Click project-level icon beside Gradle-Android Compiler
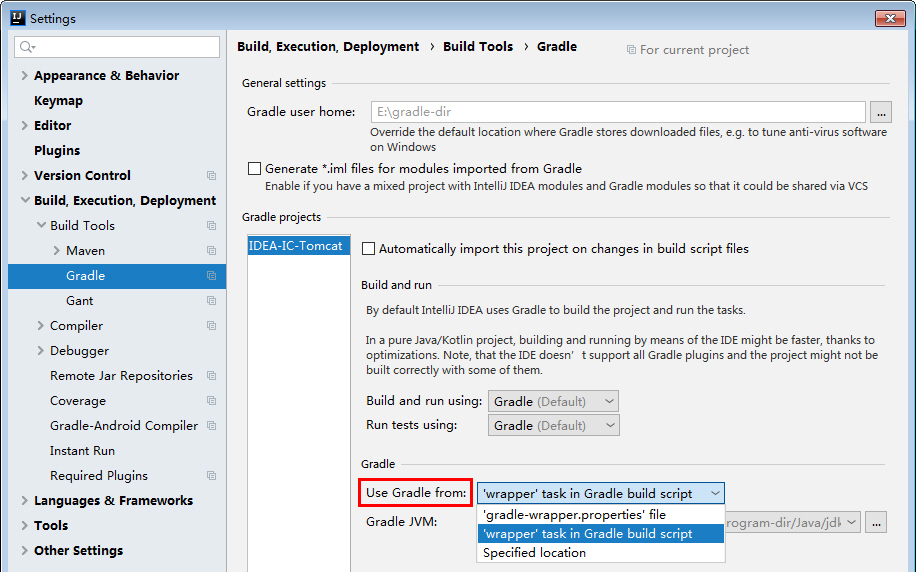 [x=211, y=426]
